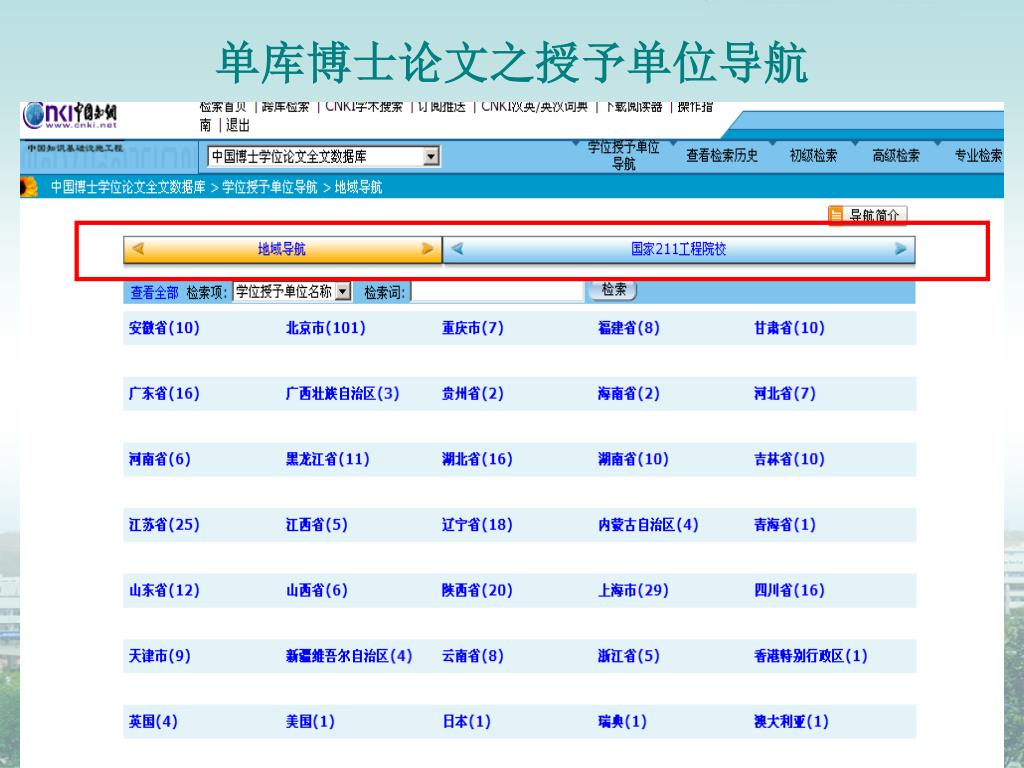
Task: Open the 浙江省(5) link
Action: pyautogui.click(x=629, y=656)
